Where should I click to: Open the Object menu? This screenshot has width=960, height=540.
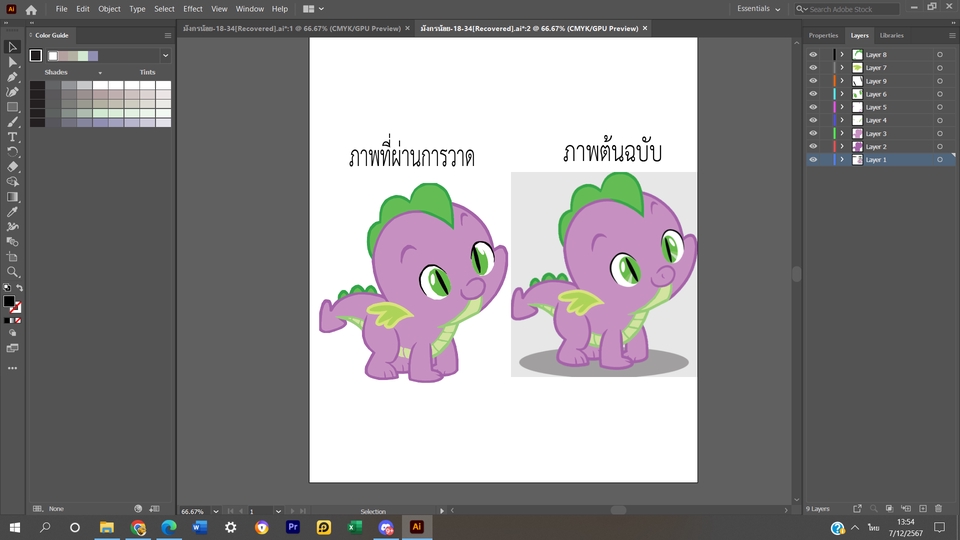(109, 9)
